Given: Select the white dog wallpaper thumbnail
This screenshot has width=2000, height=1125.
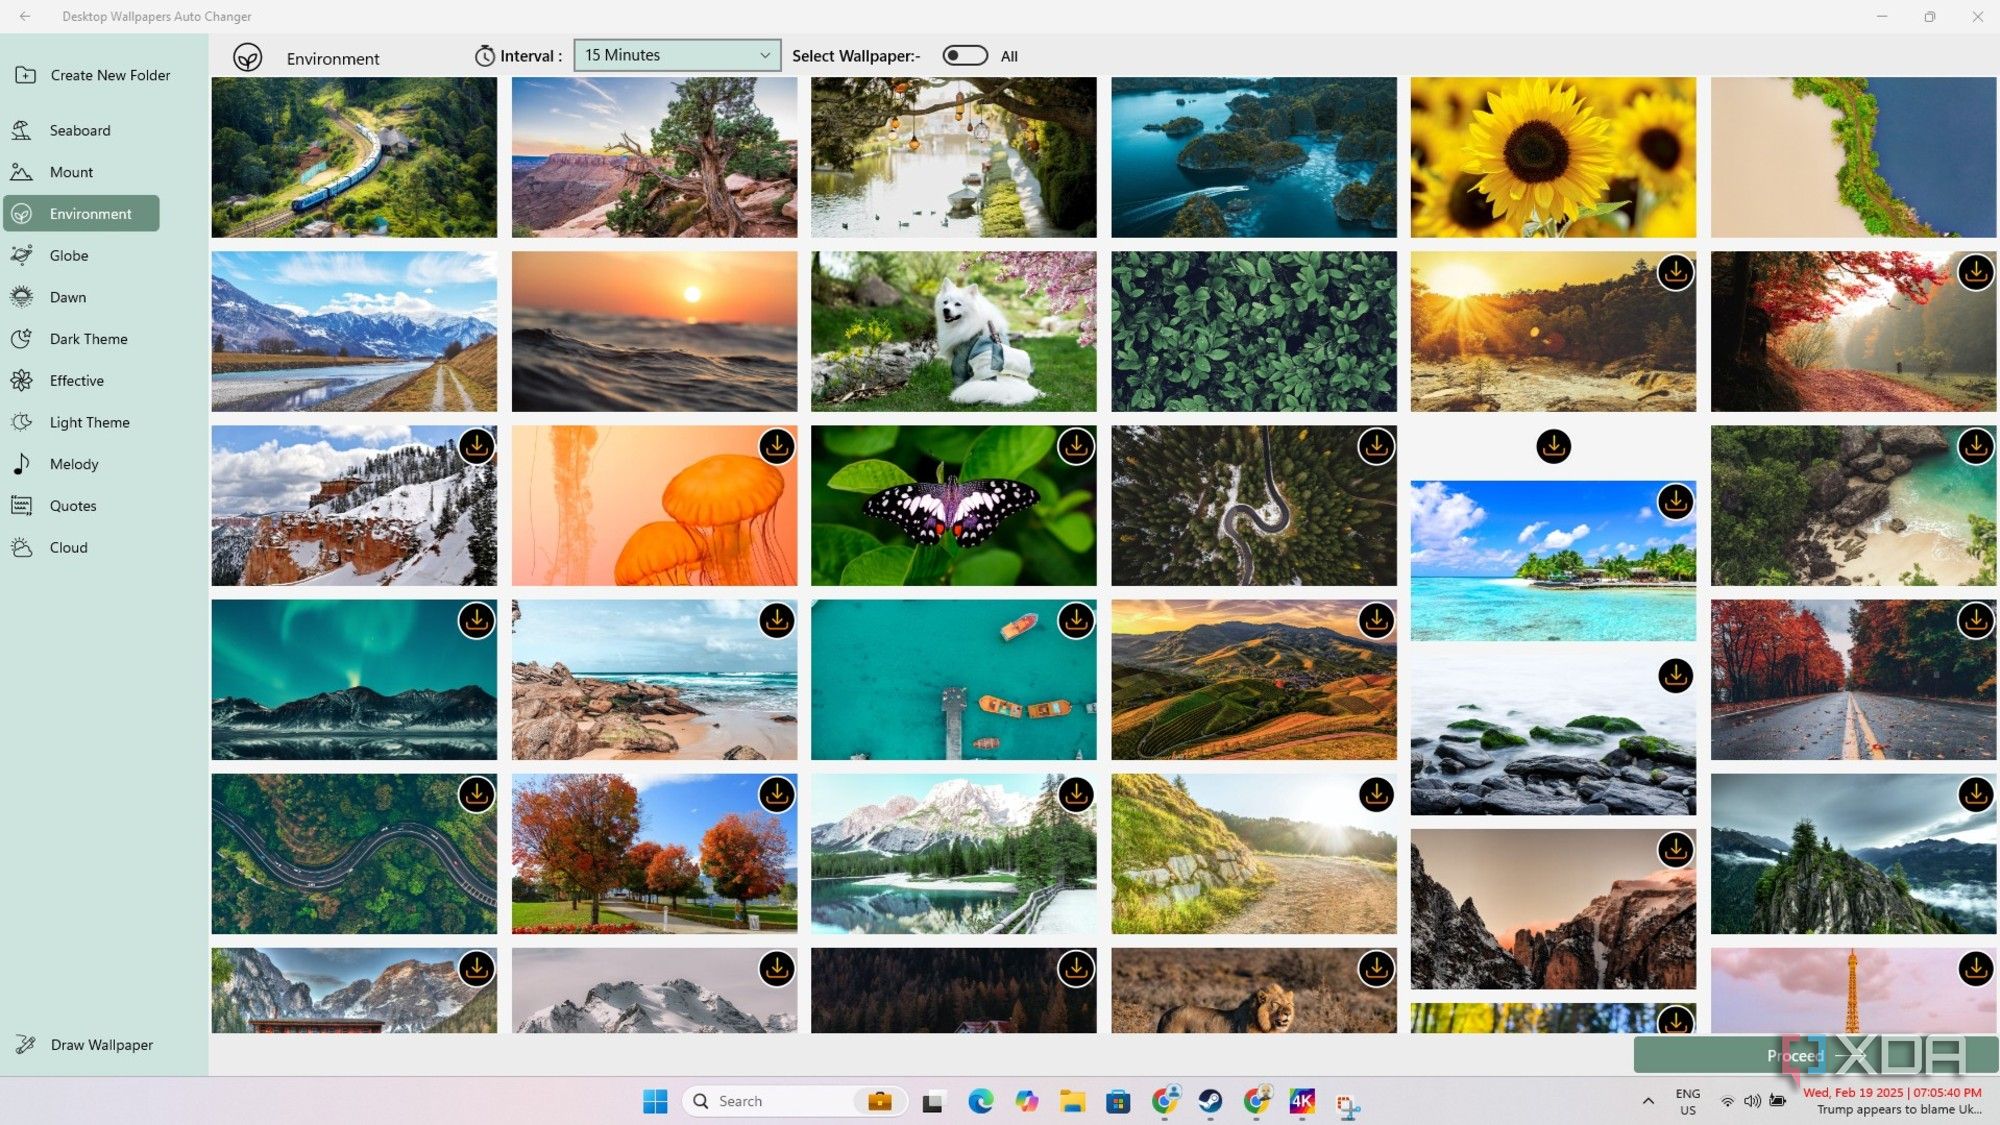Looking at the screenshot, I should [953, 331].
